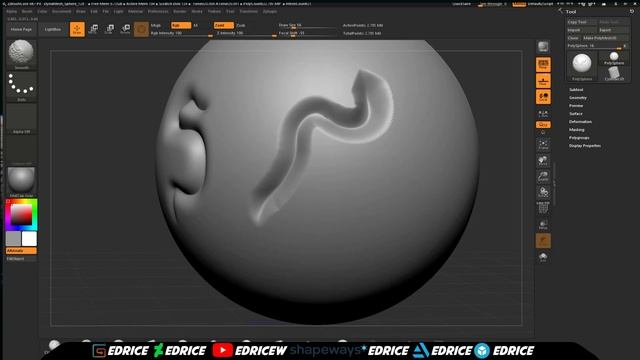Screen dimensions: 640x360
Task: Open the Document menu
Action: [x=61, y=11]
